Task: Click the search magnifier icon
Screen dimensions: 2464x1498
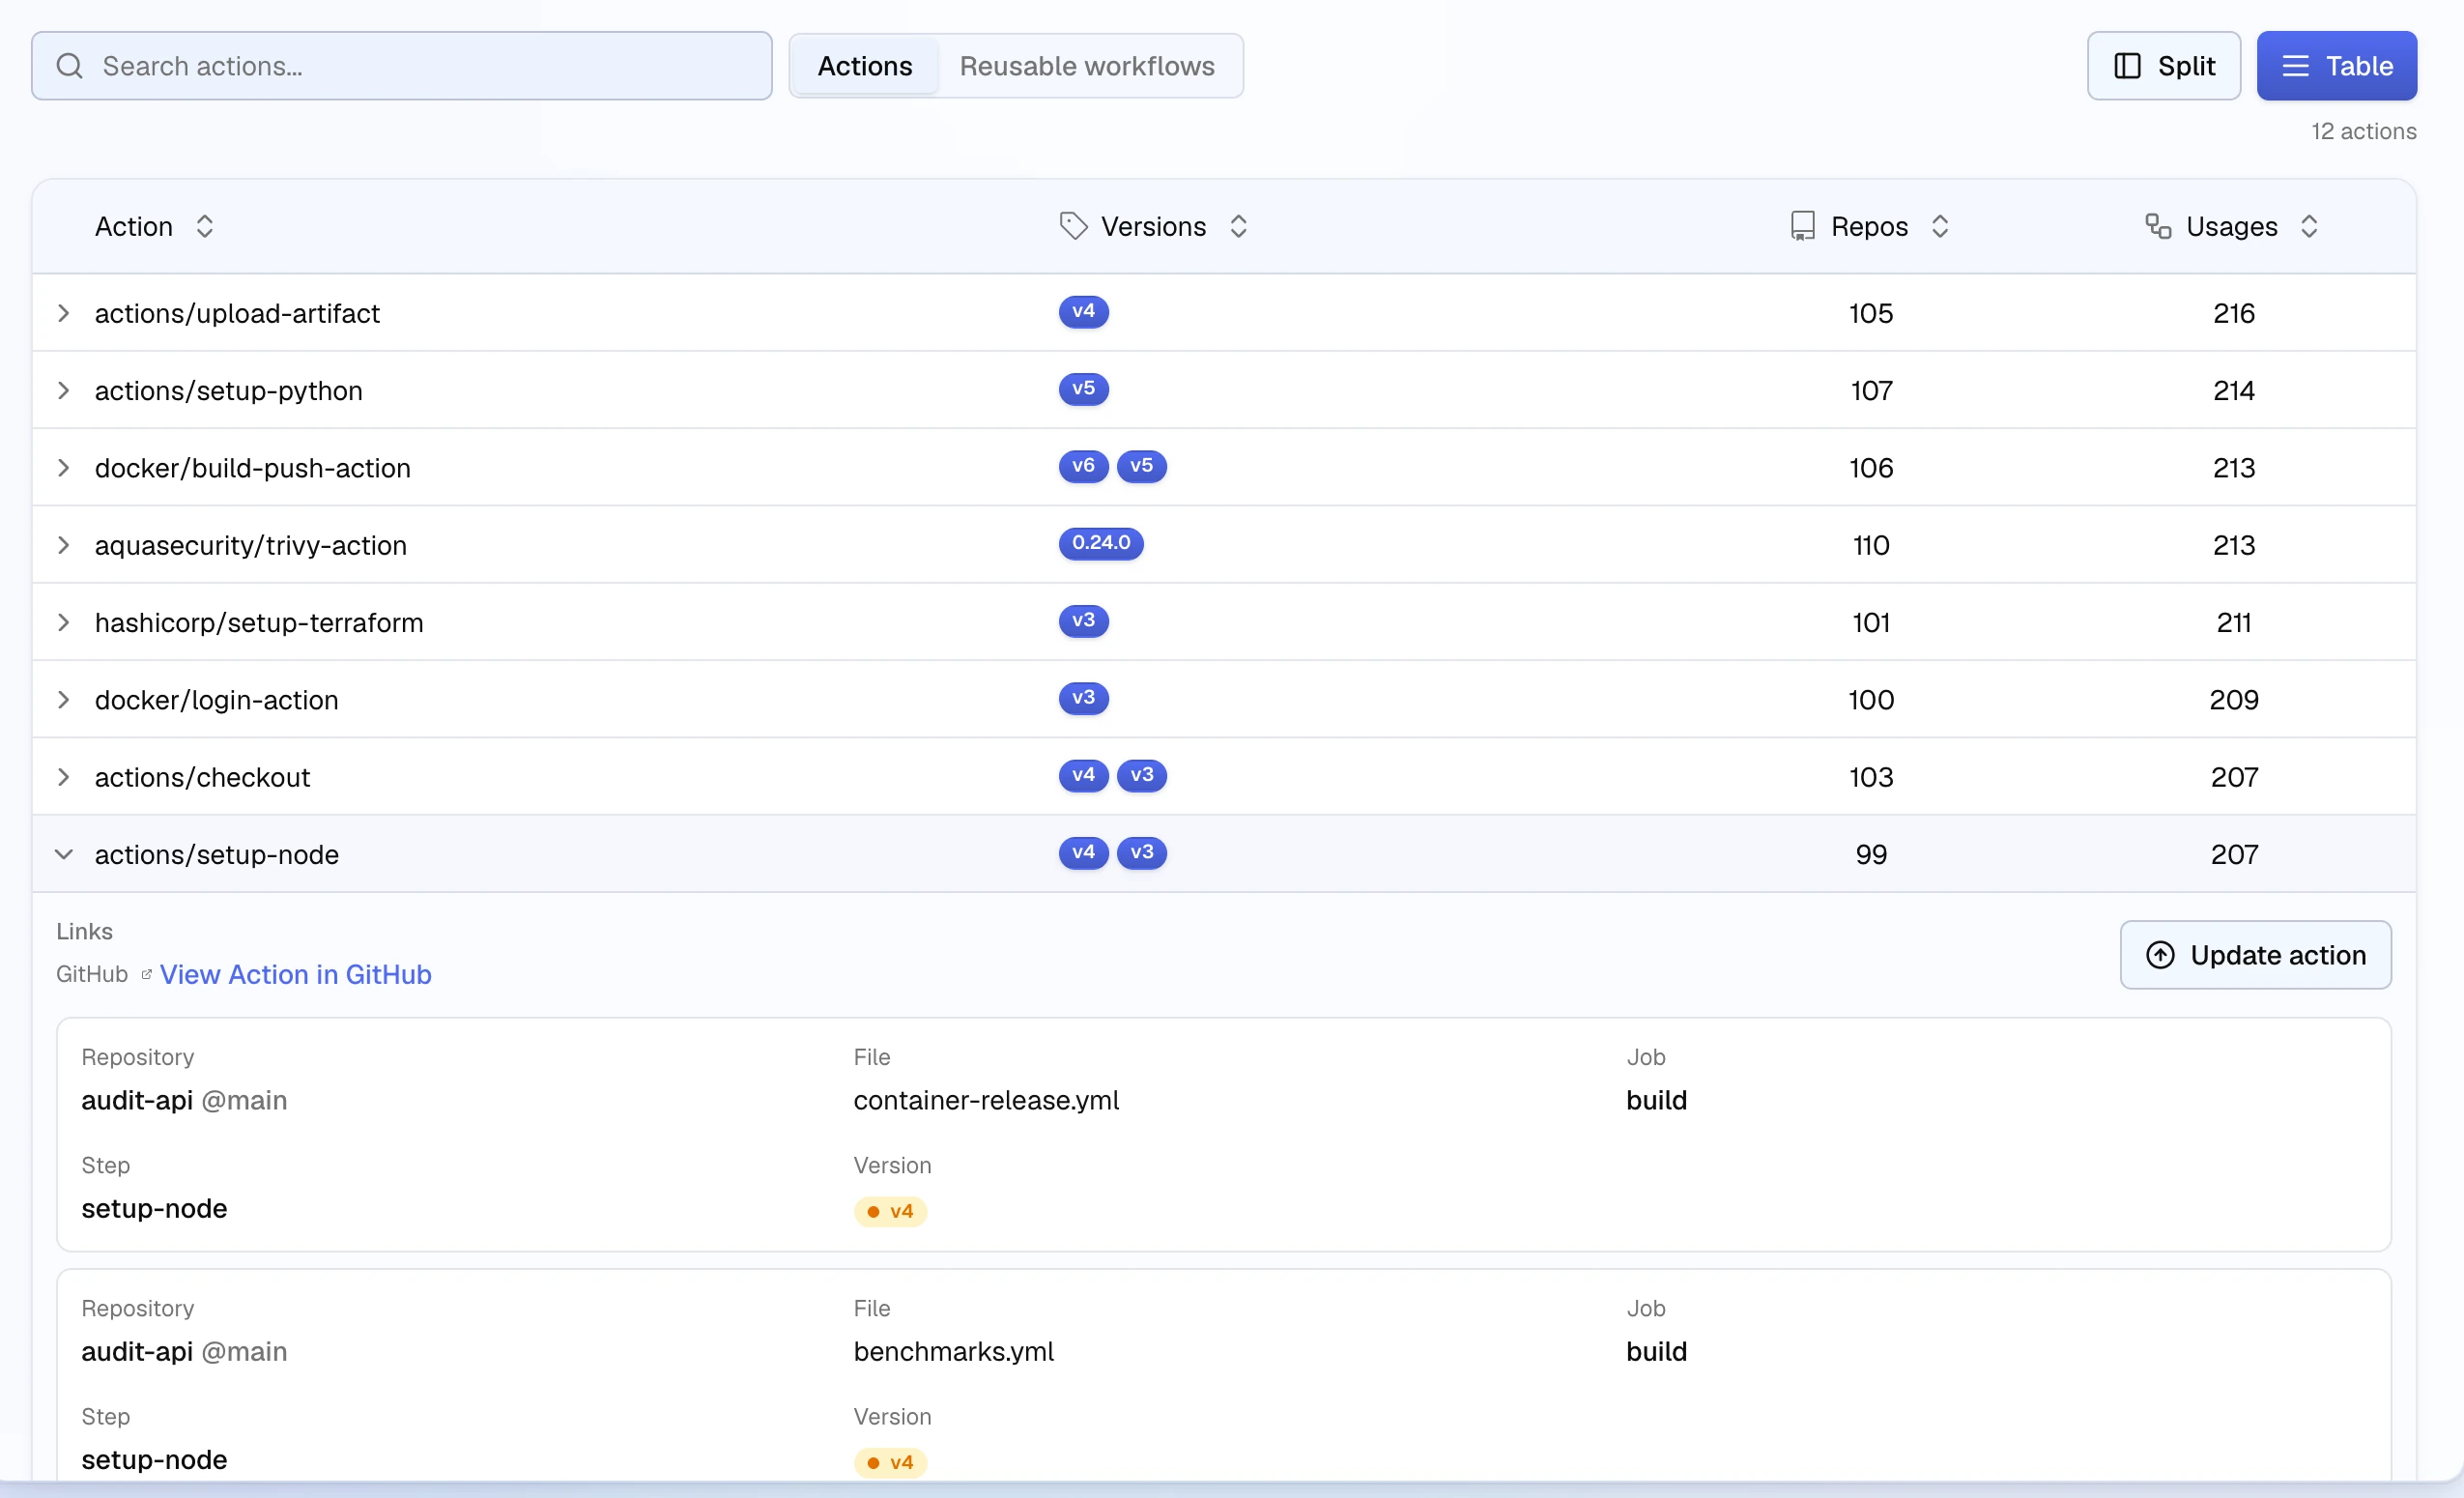Action: [x=69, y=66]
